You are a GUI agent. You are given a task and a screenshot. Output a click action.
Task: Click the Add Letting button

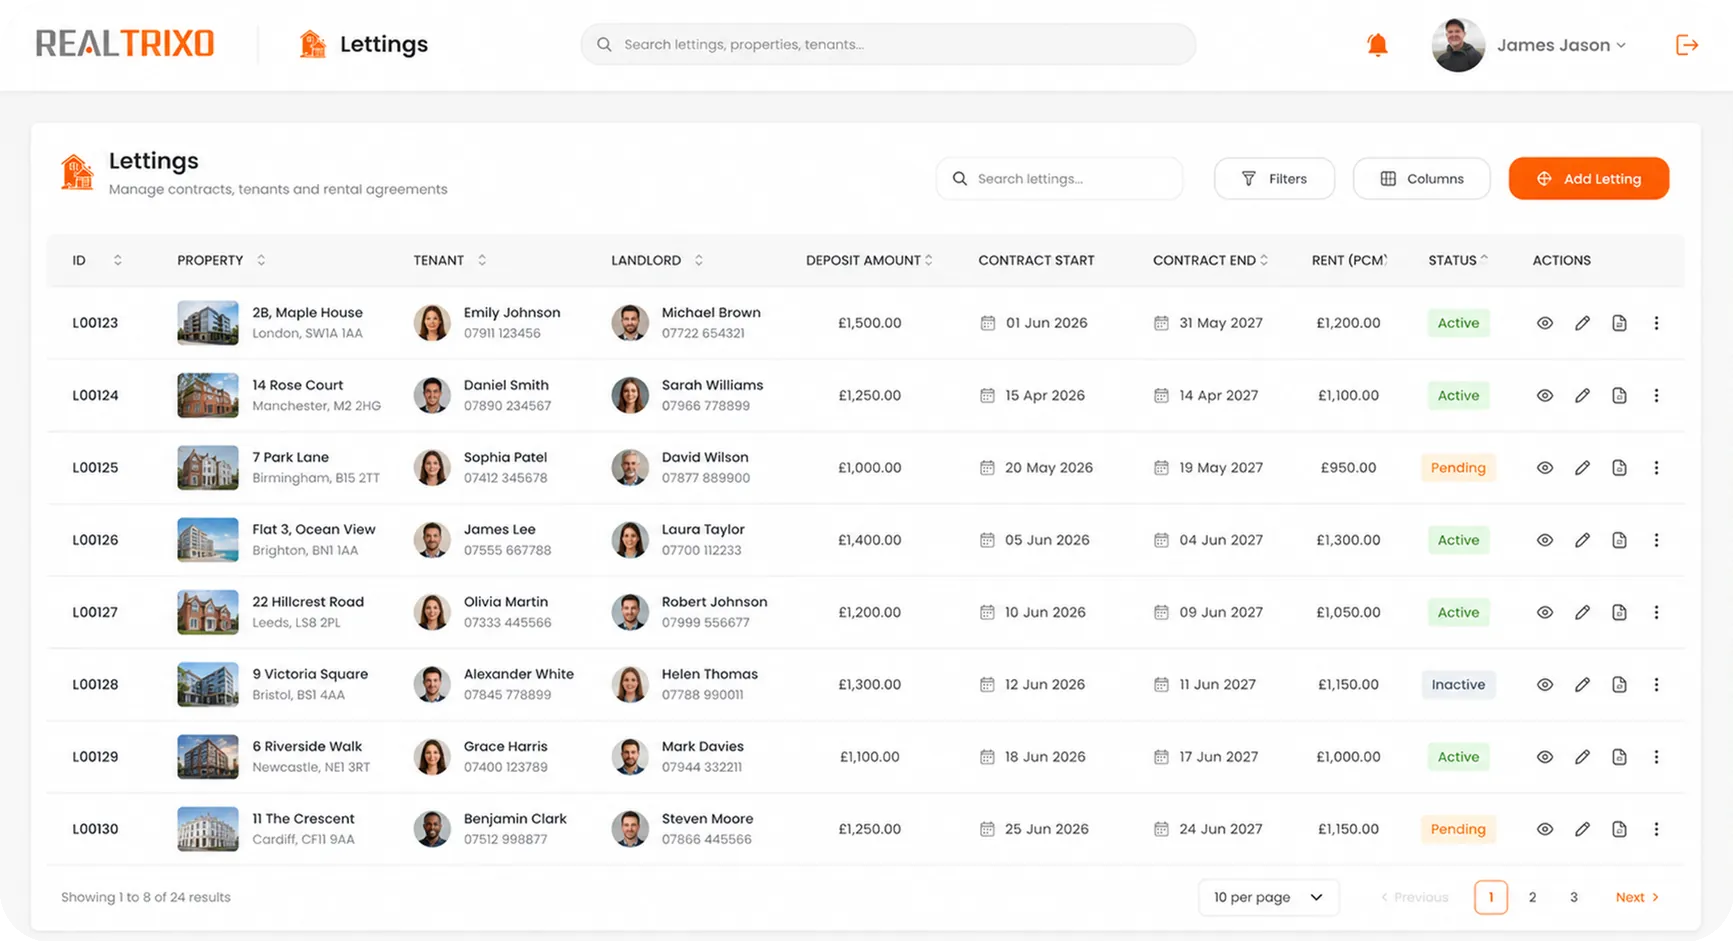1589,178
